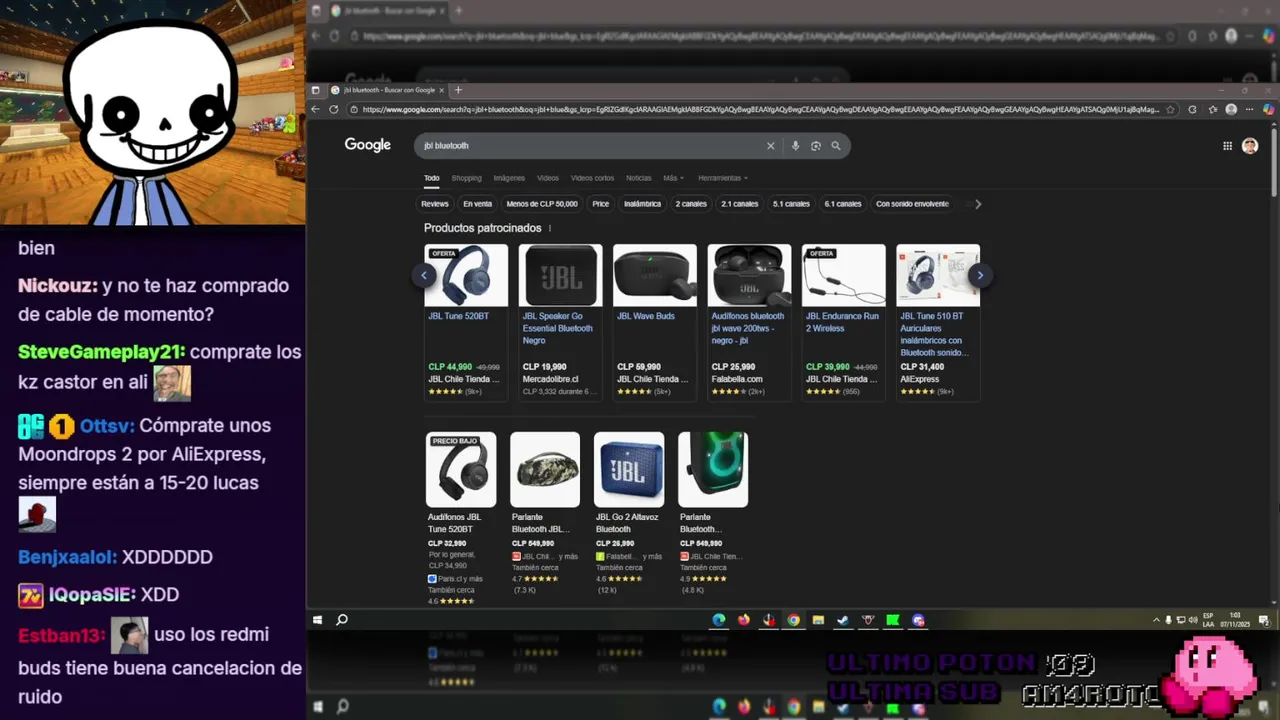Reload the Google results page

334,109
